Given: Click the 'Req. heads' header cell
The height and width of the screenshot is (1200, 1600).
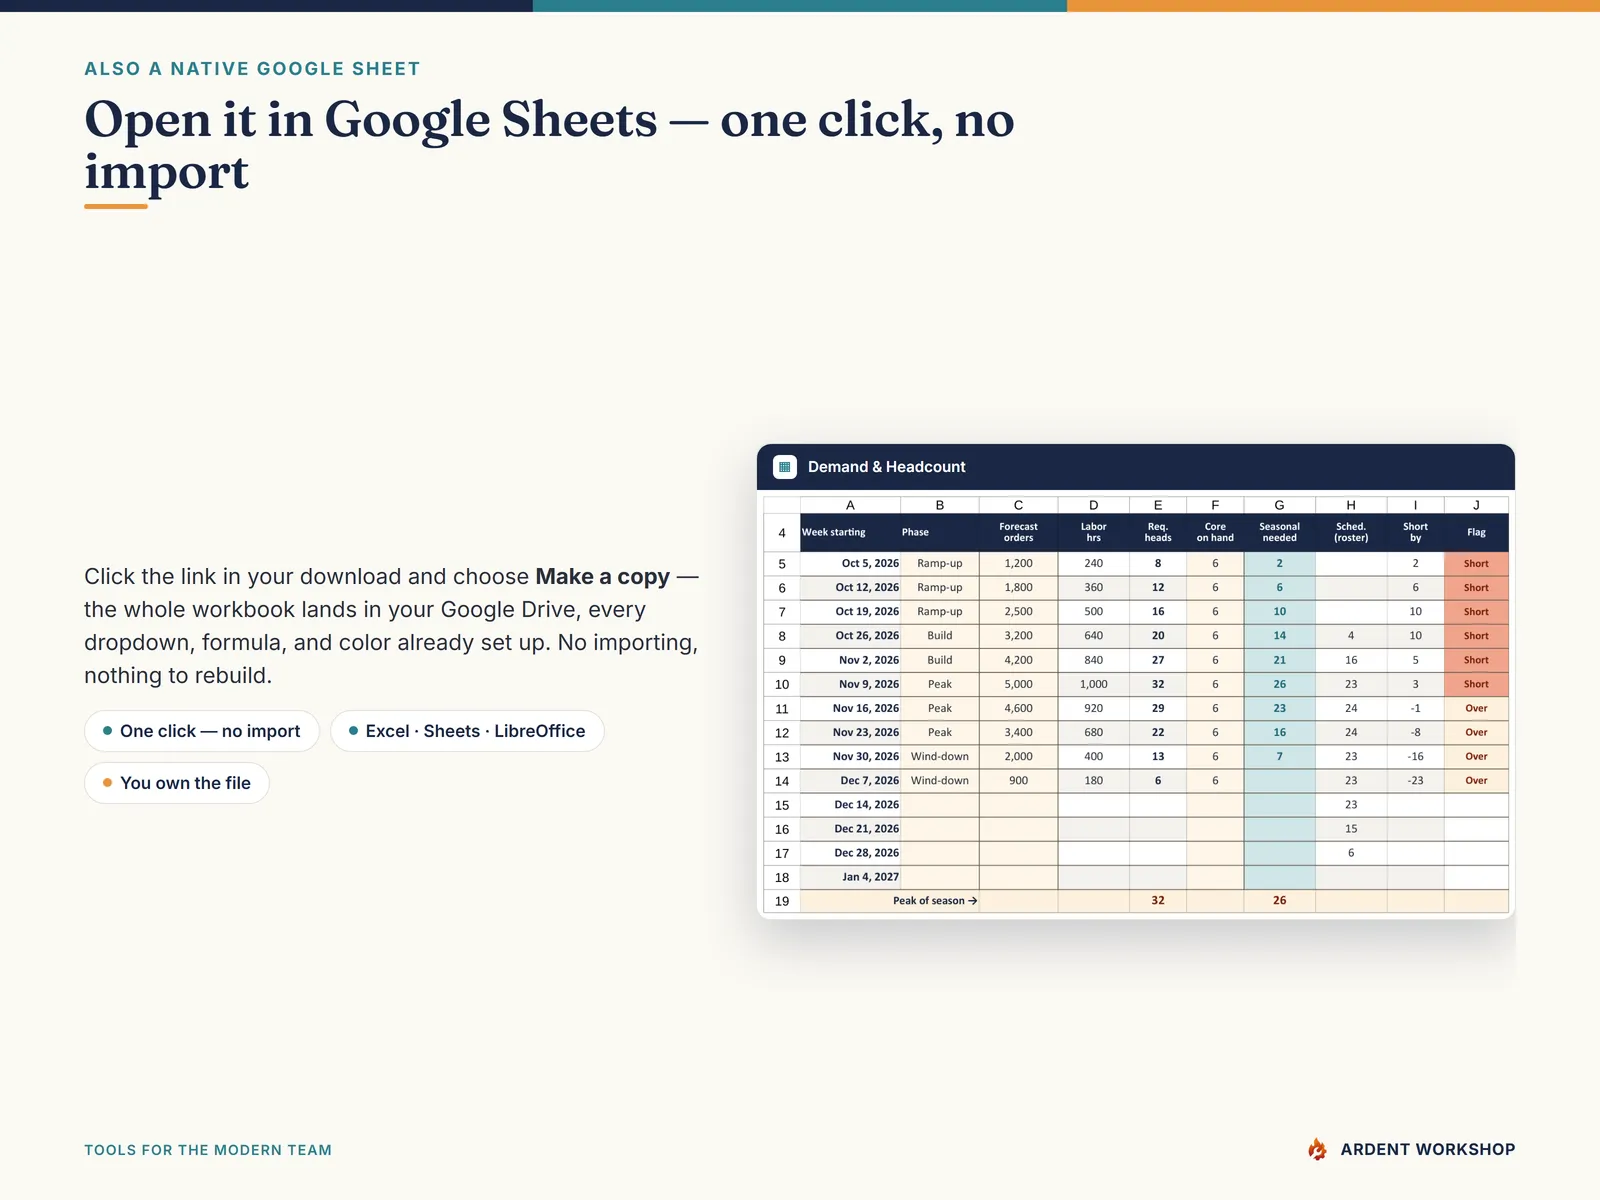Looking at the screenshot, I should [x=1158, y=532].
